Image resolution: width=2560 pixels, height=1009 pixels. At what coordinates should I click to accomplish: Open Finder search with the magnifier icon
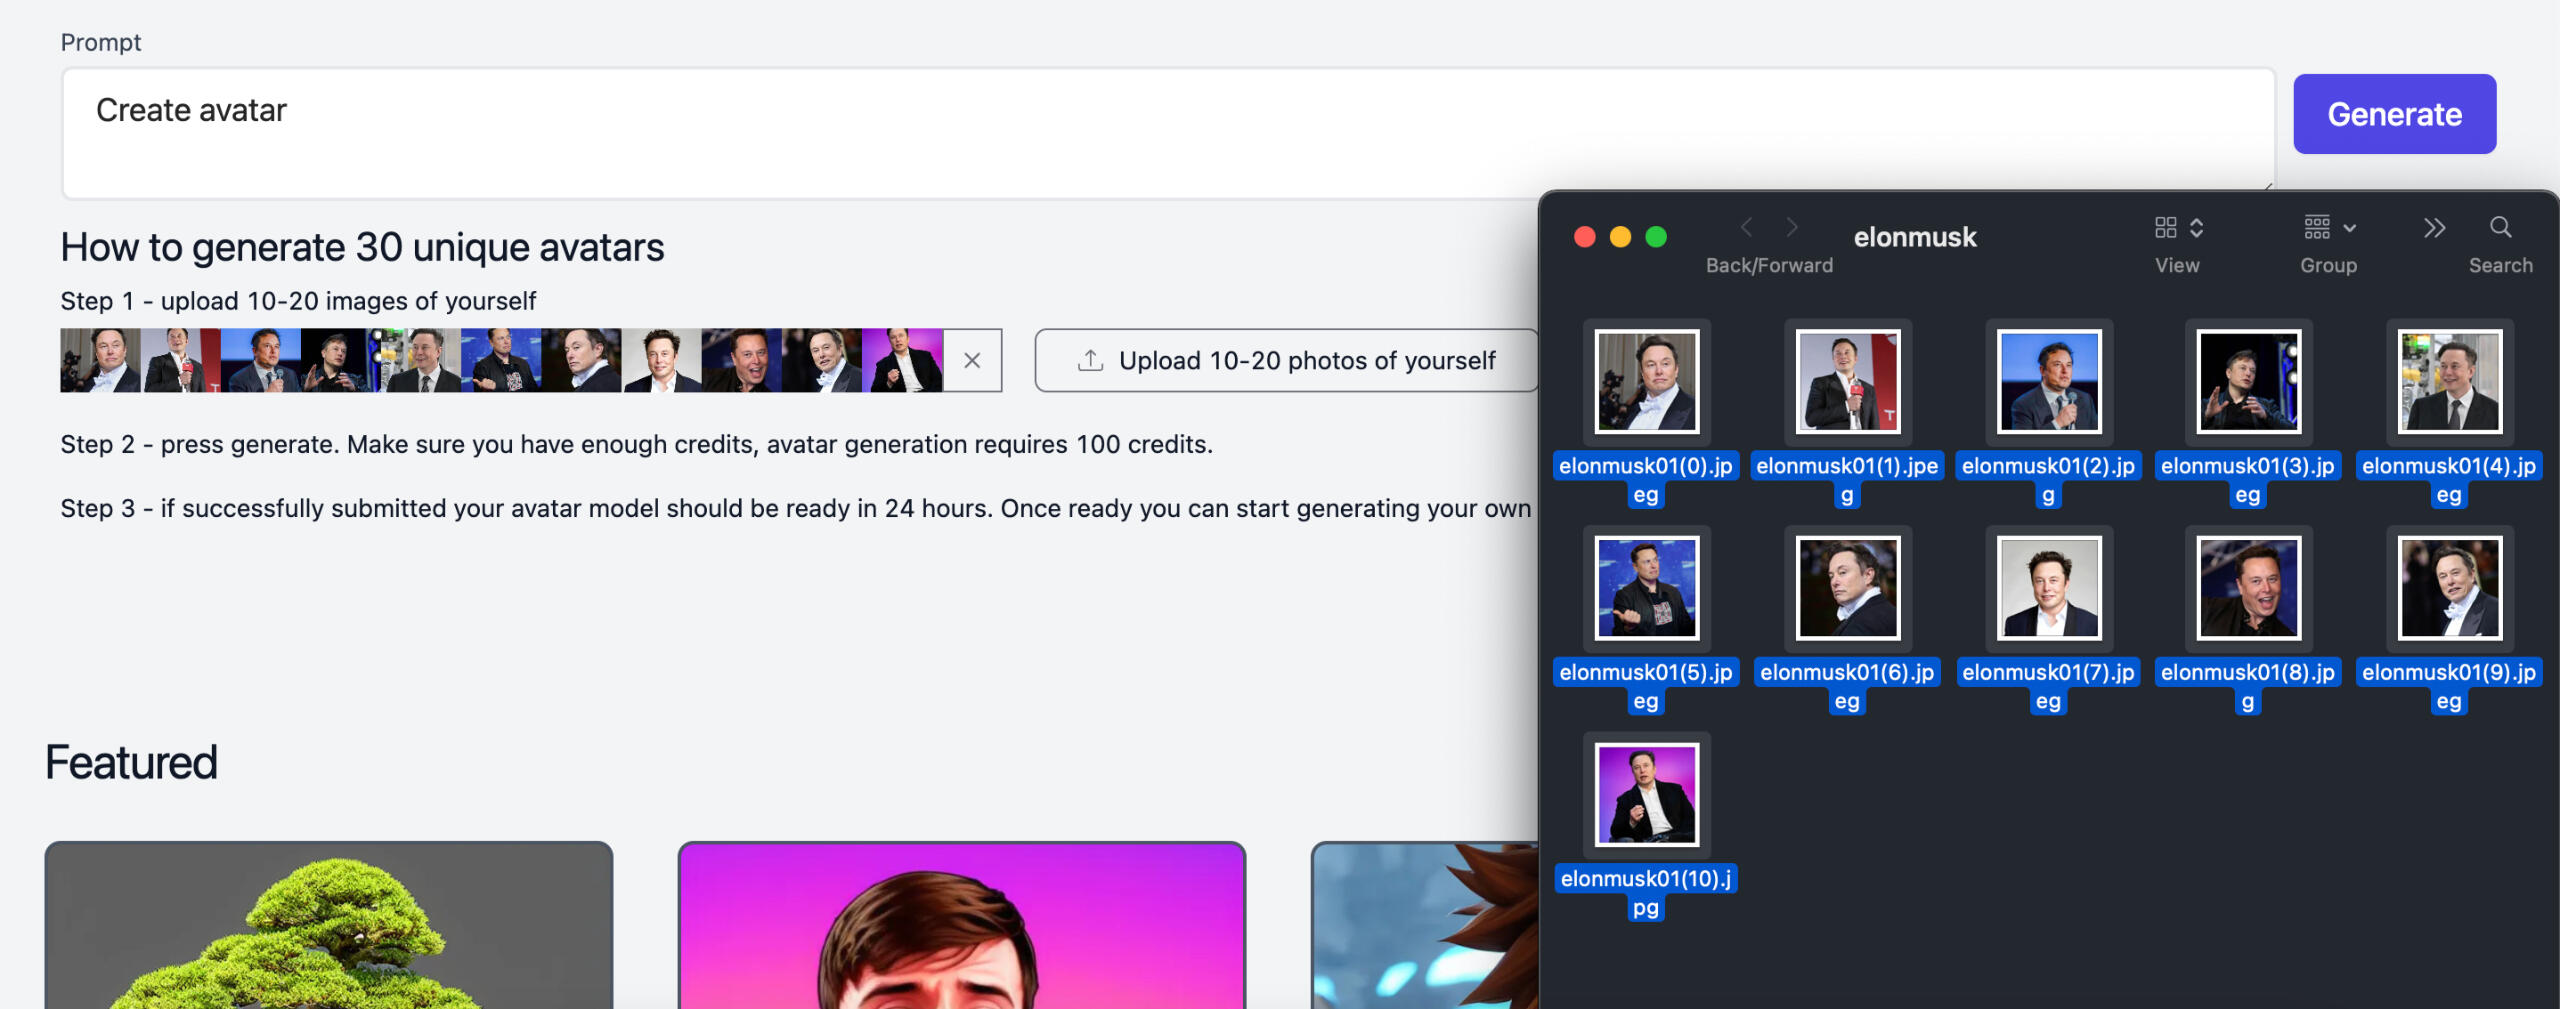click(x=2500, y=228)
